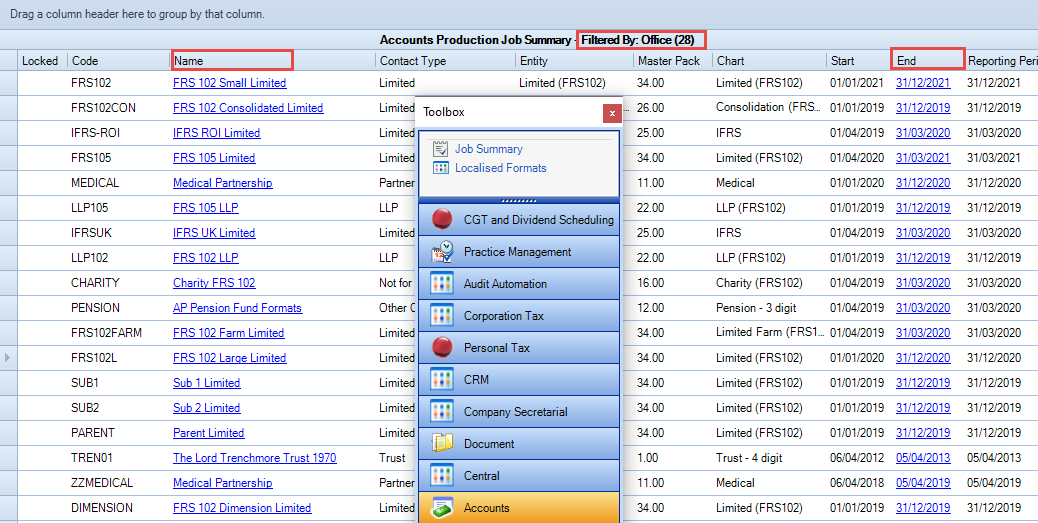Image resolution: width=1038 pixels, height=523 pixels.
Task: Sort by the Code column header
Action: coord(118,61)
